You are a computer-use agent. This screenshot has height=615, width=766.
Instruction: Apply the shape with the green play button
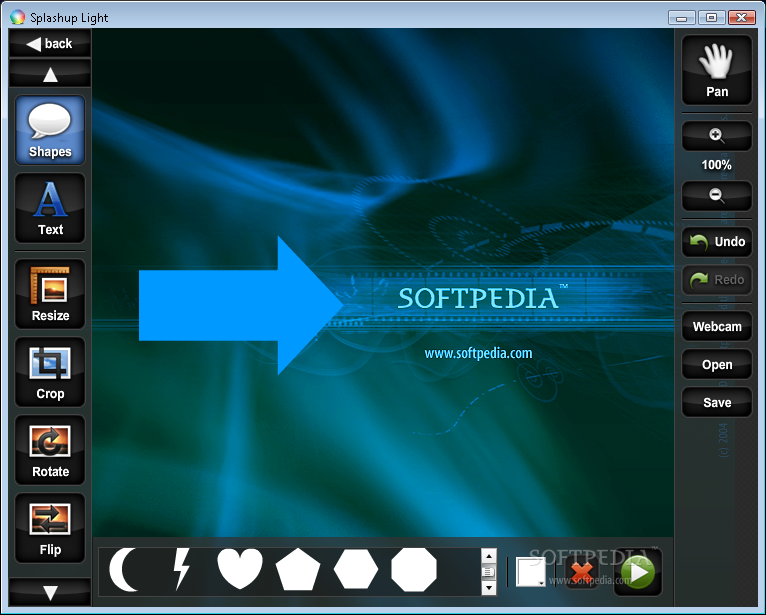point(638,573)
